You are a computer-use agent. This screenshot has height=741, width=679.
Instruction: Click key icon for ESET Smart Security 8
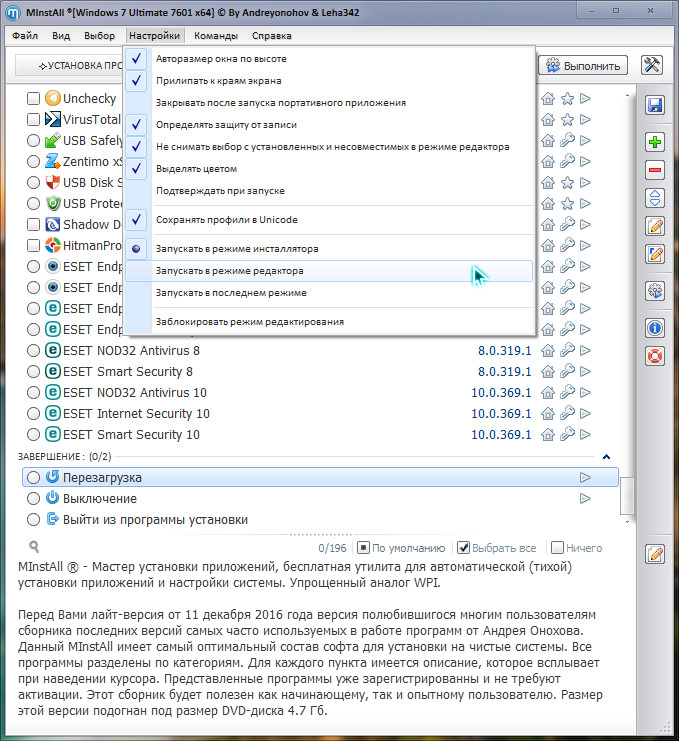(x=567, y=371)
